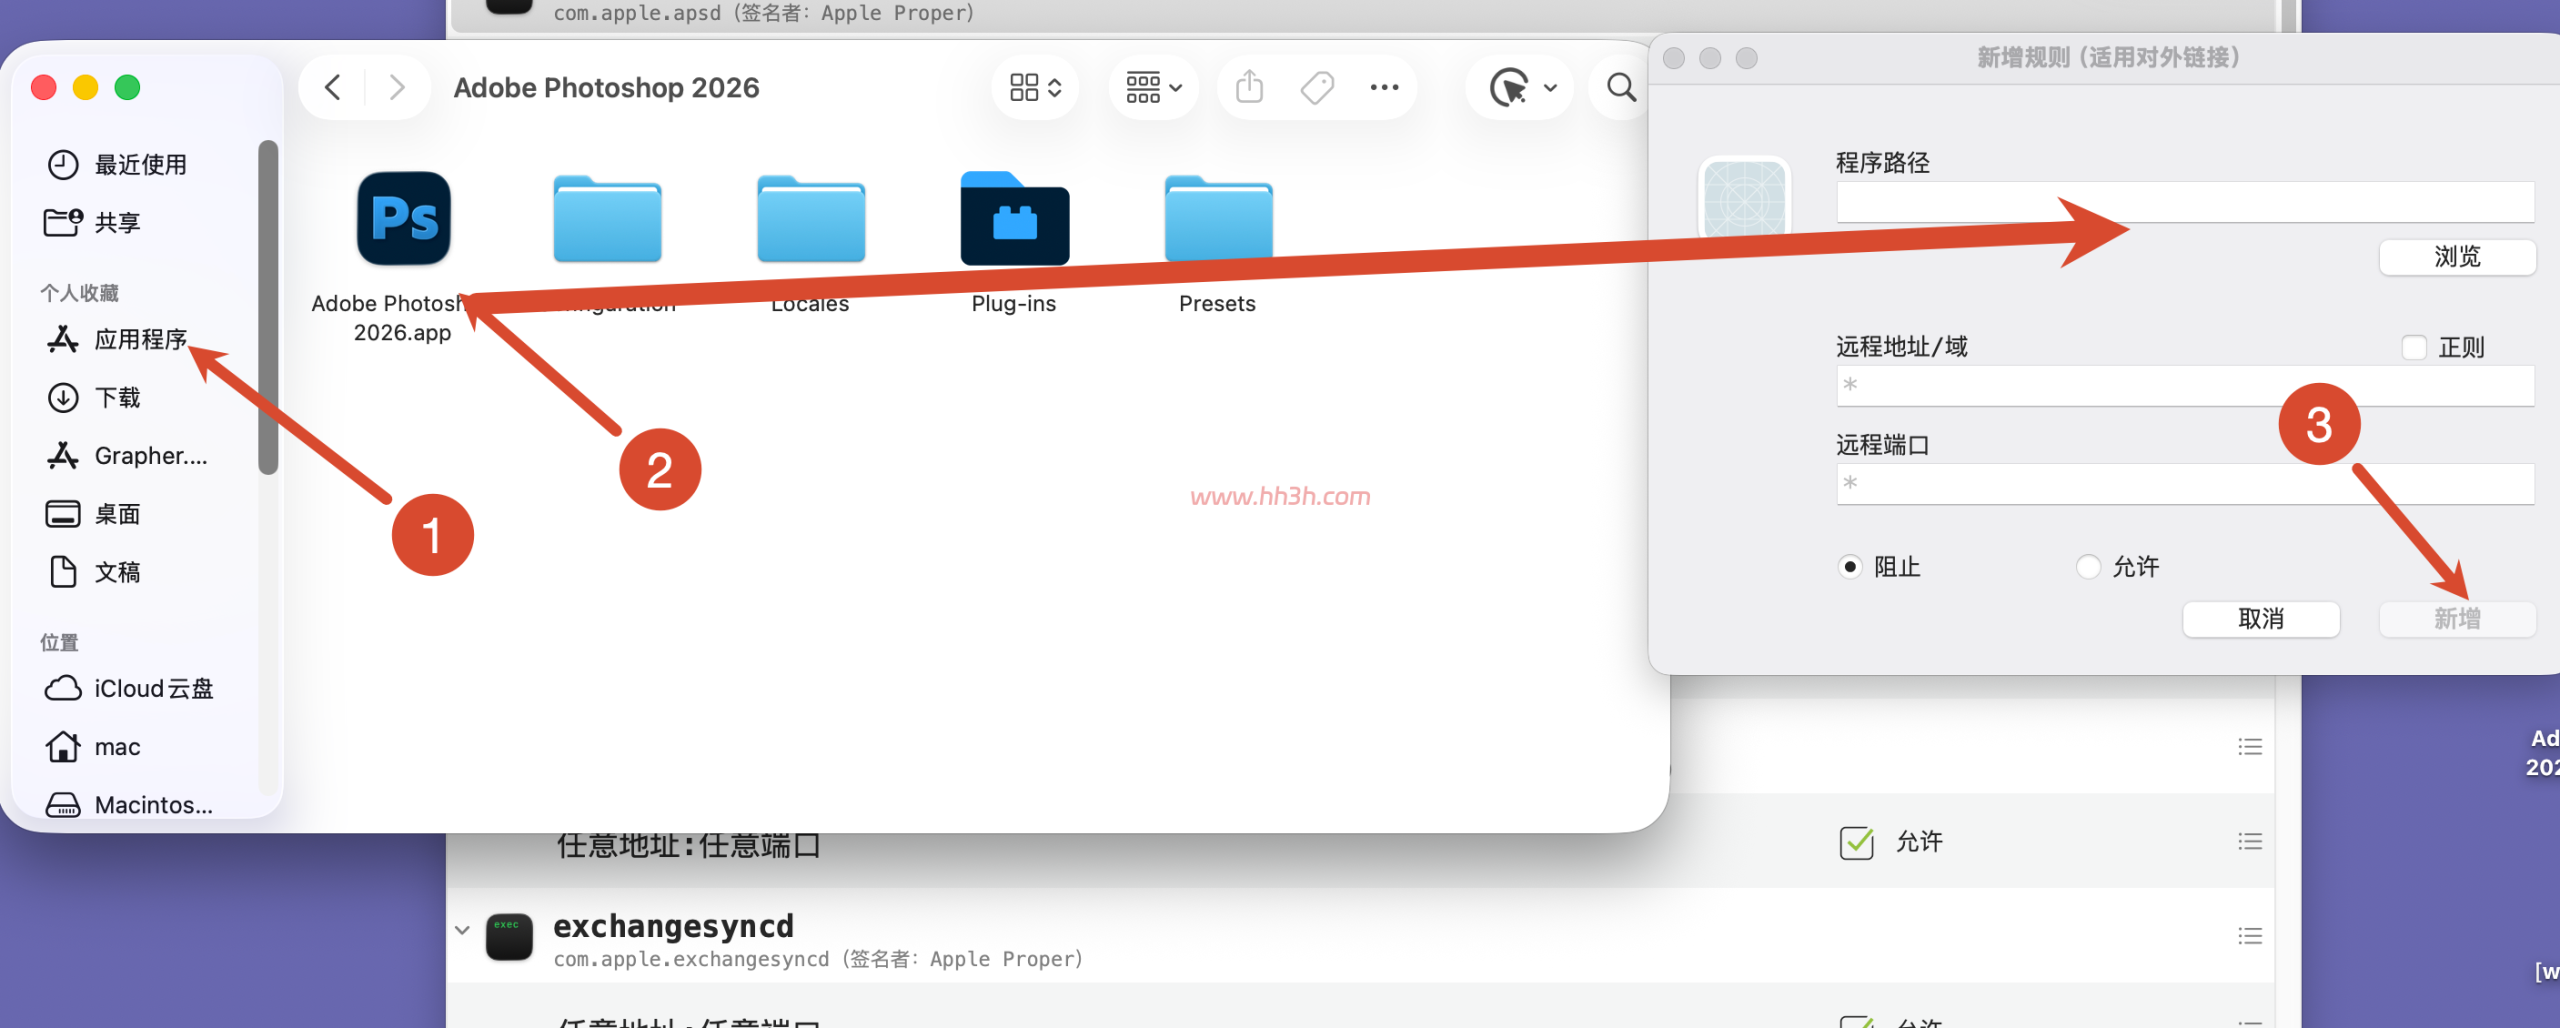
Task: Go back in the Finder window
Action: pos(333,88)
